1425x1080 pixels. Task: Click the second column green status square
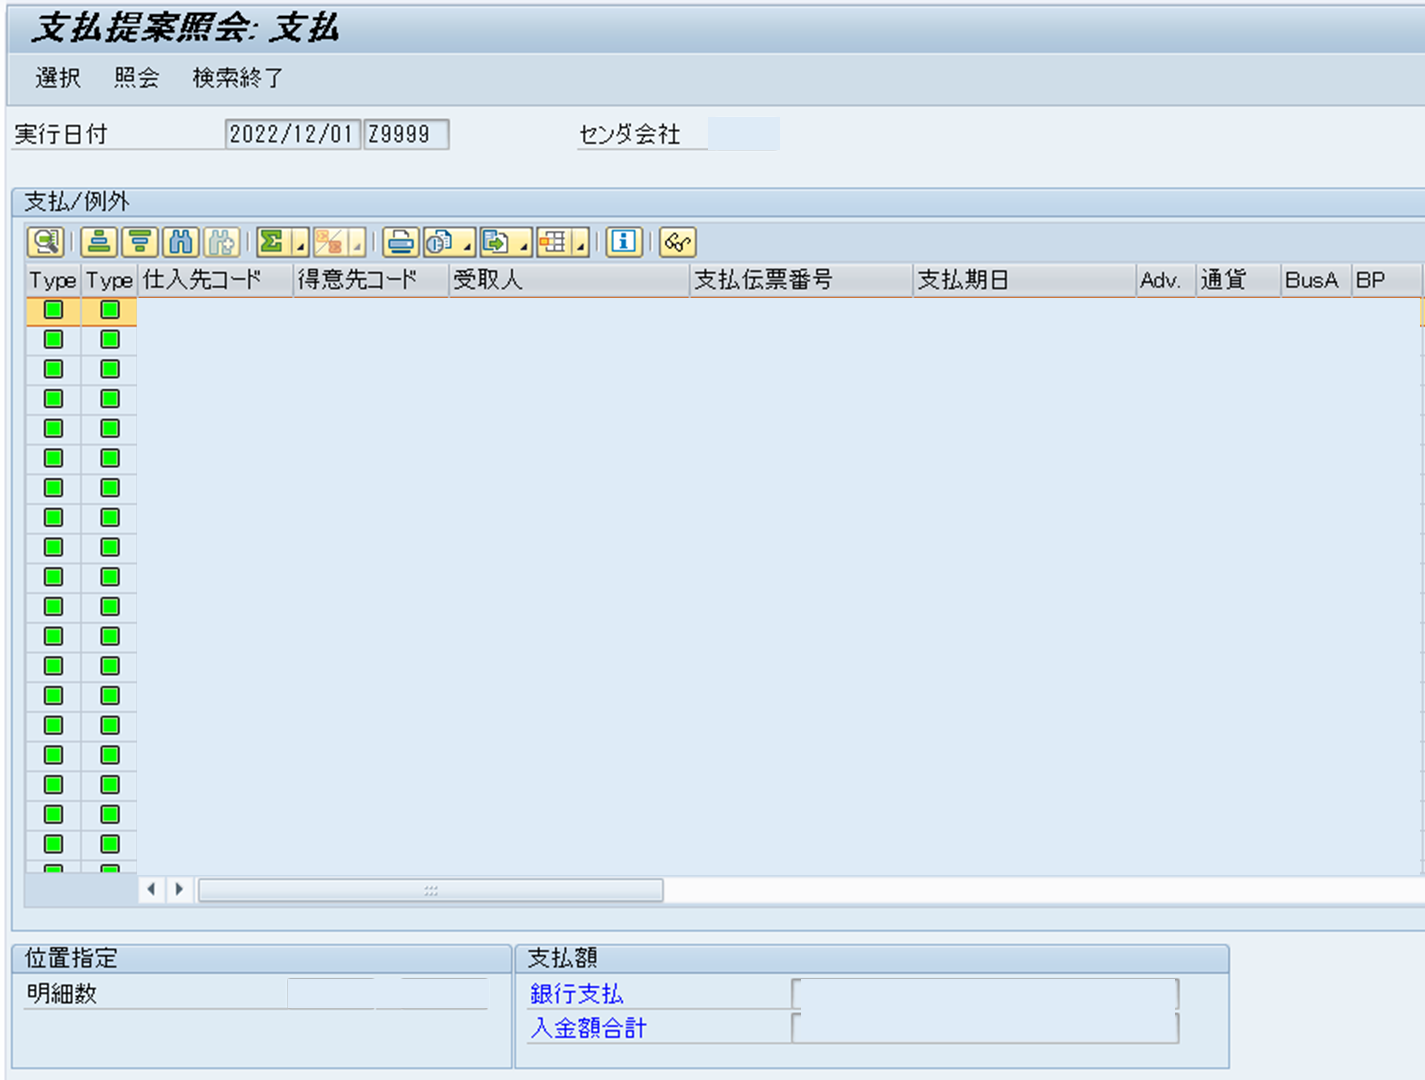pos(109,310)
